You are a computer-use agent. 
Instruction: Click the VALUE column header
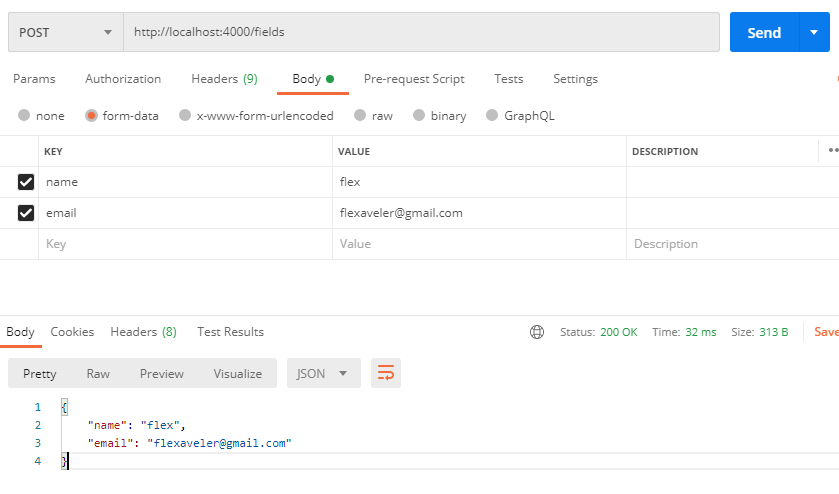354,151
